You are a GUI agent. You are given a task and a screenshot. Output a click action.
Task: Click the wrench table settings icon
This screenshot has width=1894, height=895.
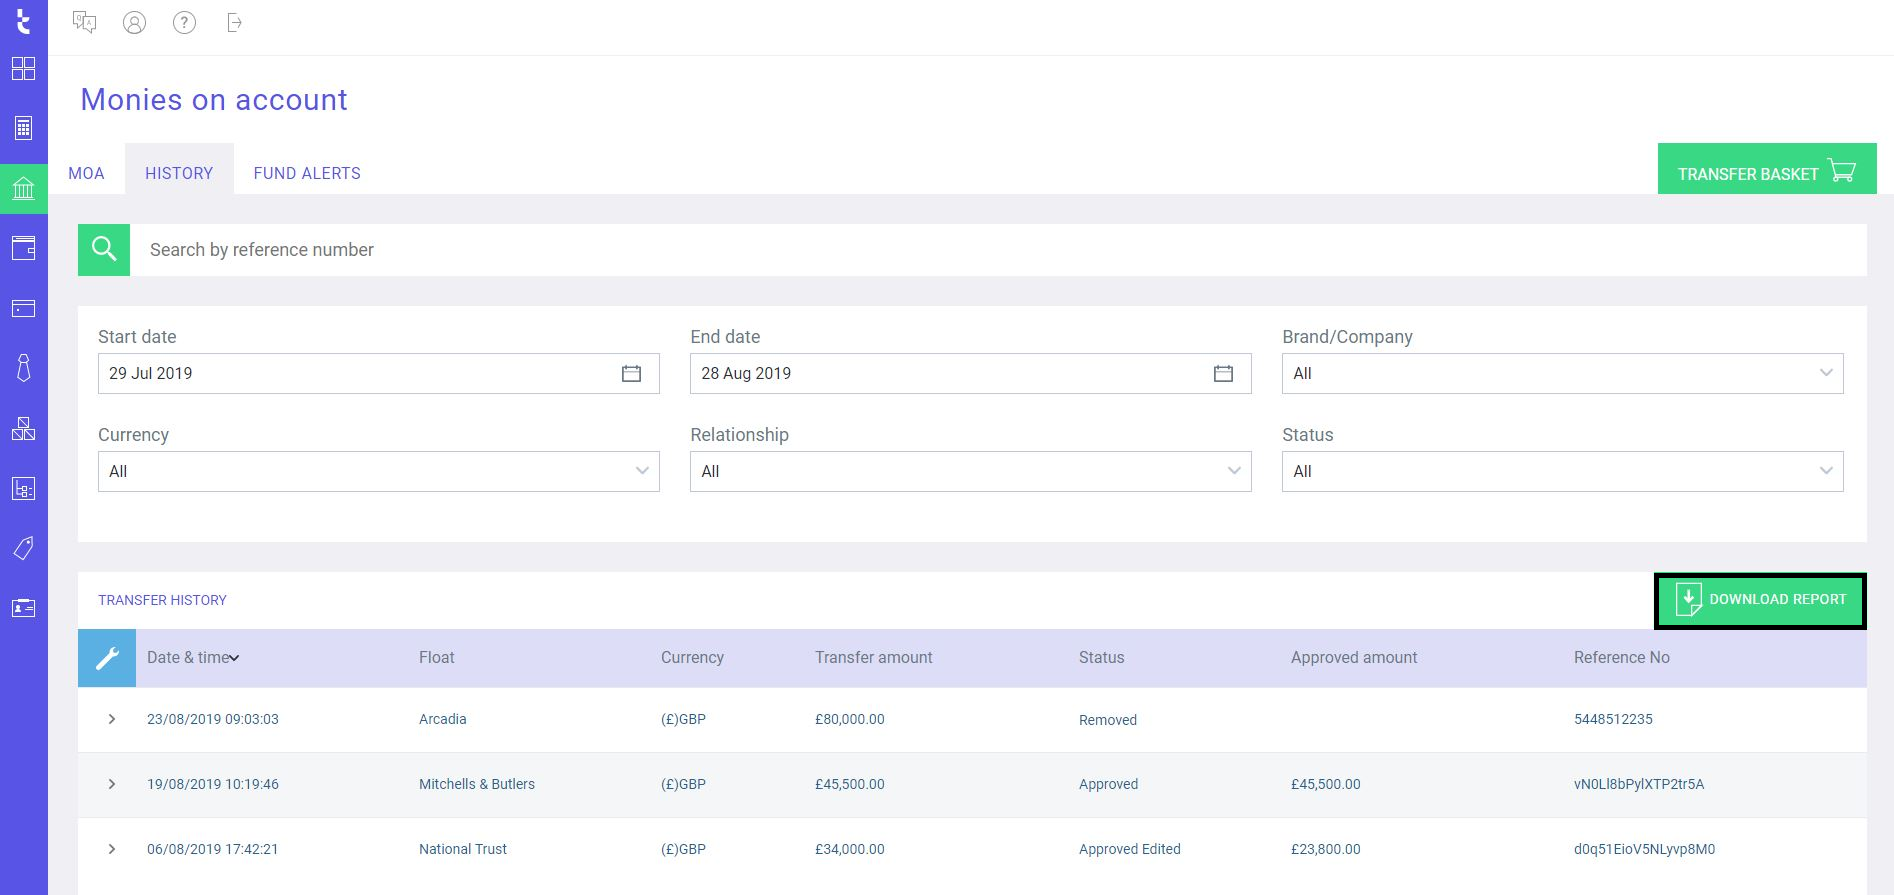[x=107, y=658]
